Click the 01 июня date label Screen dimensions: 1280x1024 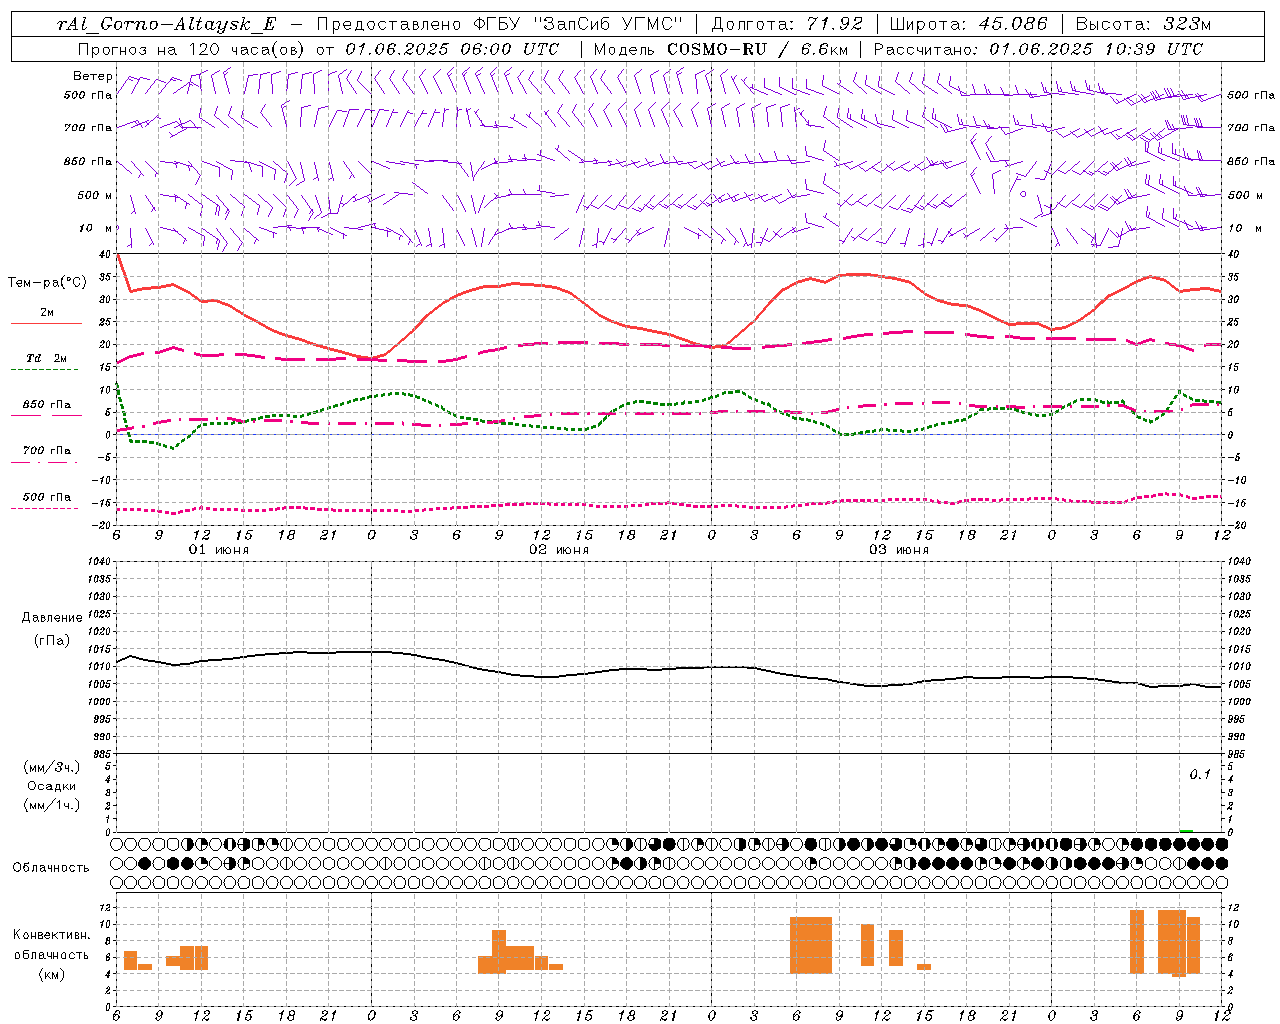click(x=219, y=550)
